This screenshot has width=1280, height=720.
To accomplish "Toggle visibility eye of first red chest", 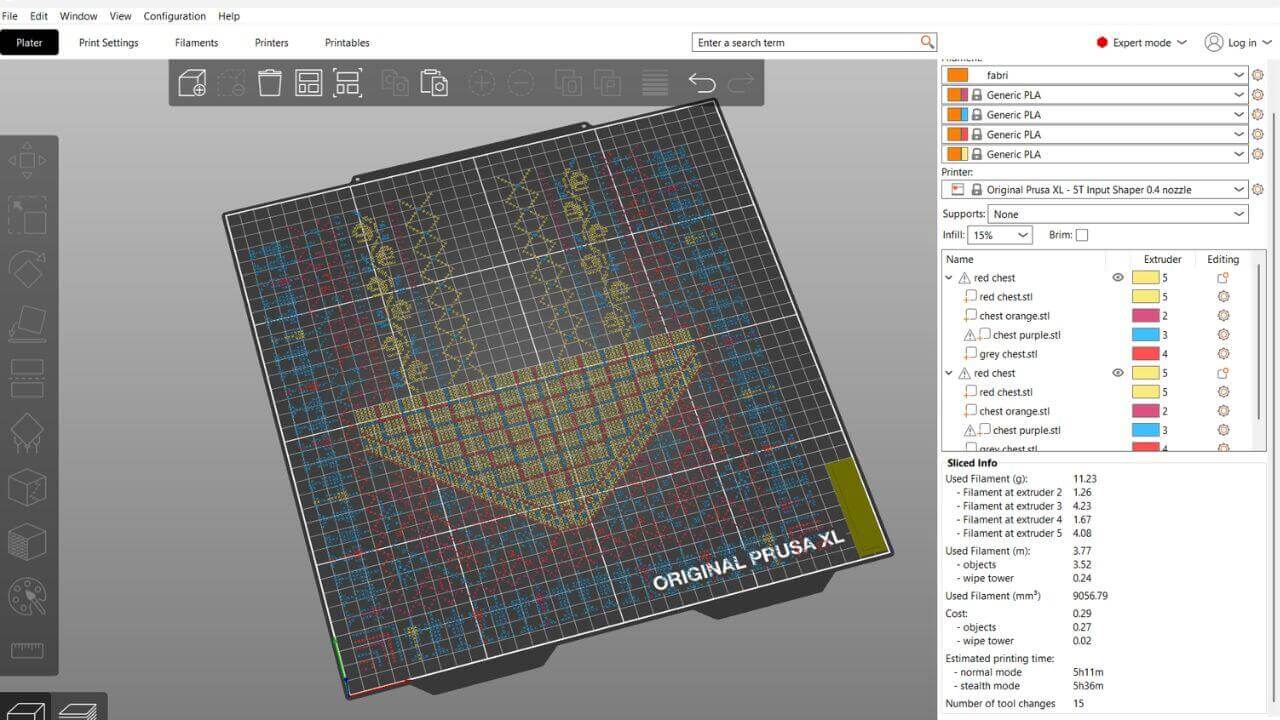I will click(1118, 278).
